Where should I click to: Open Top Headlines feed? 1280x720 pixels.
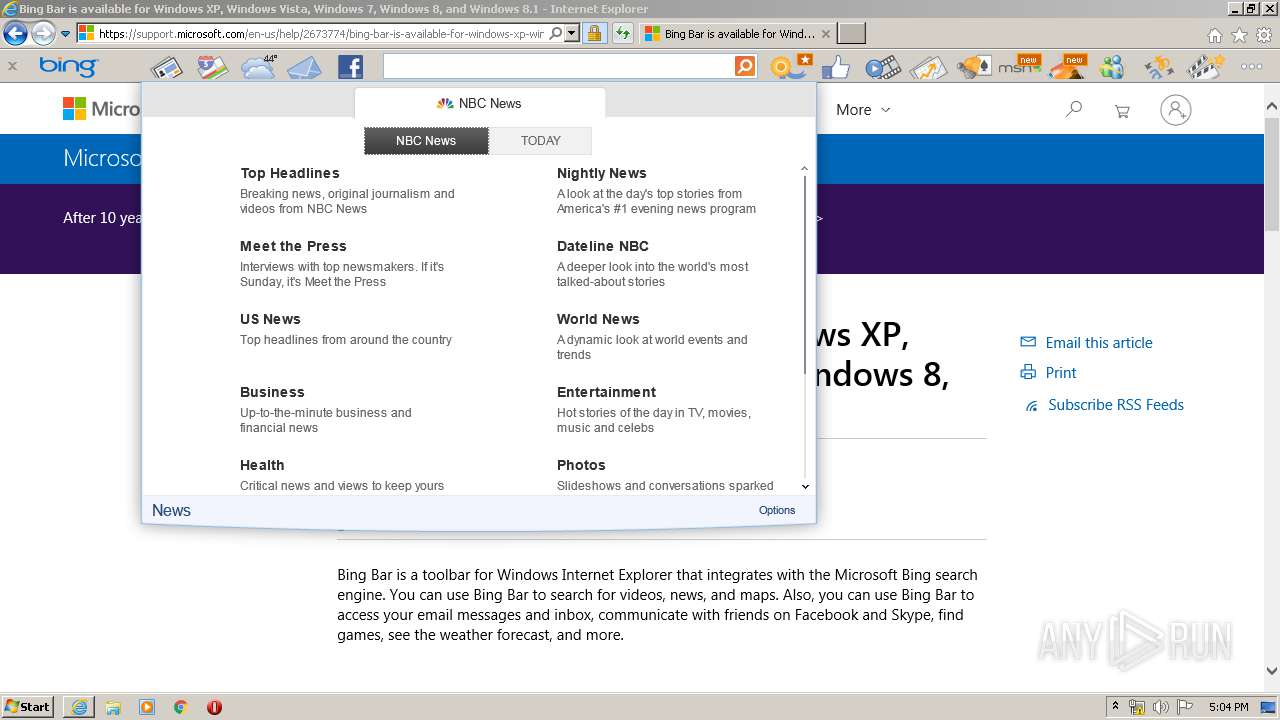coord(290,173)
